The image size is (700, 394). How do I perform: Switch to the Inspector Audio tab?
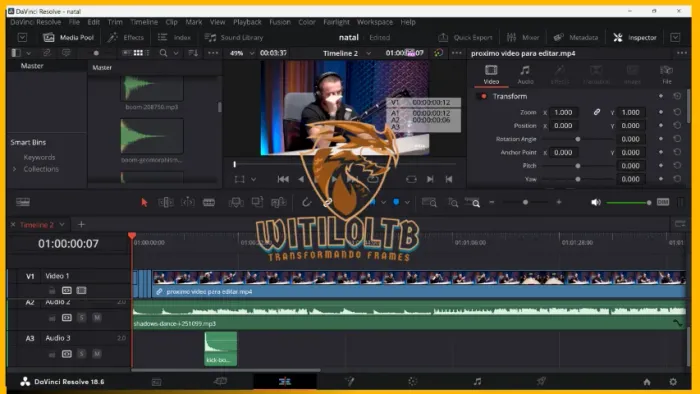point(525,75)
